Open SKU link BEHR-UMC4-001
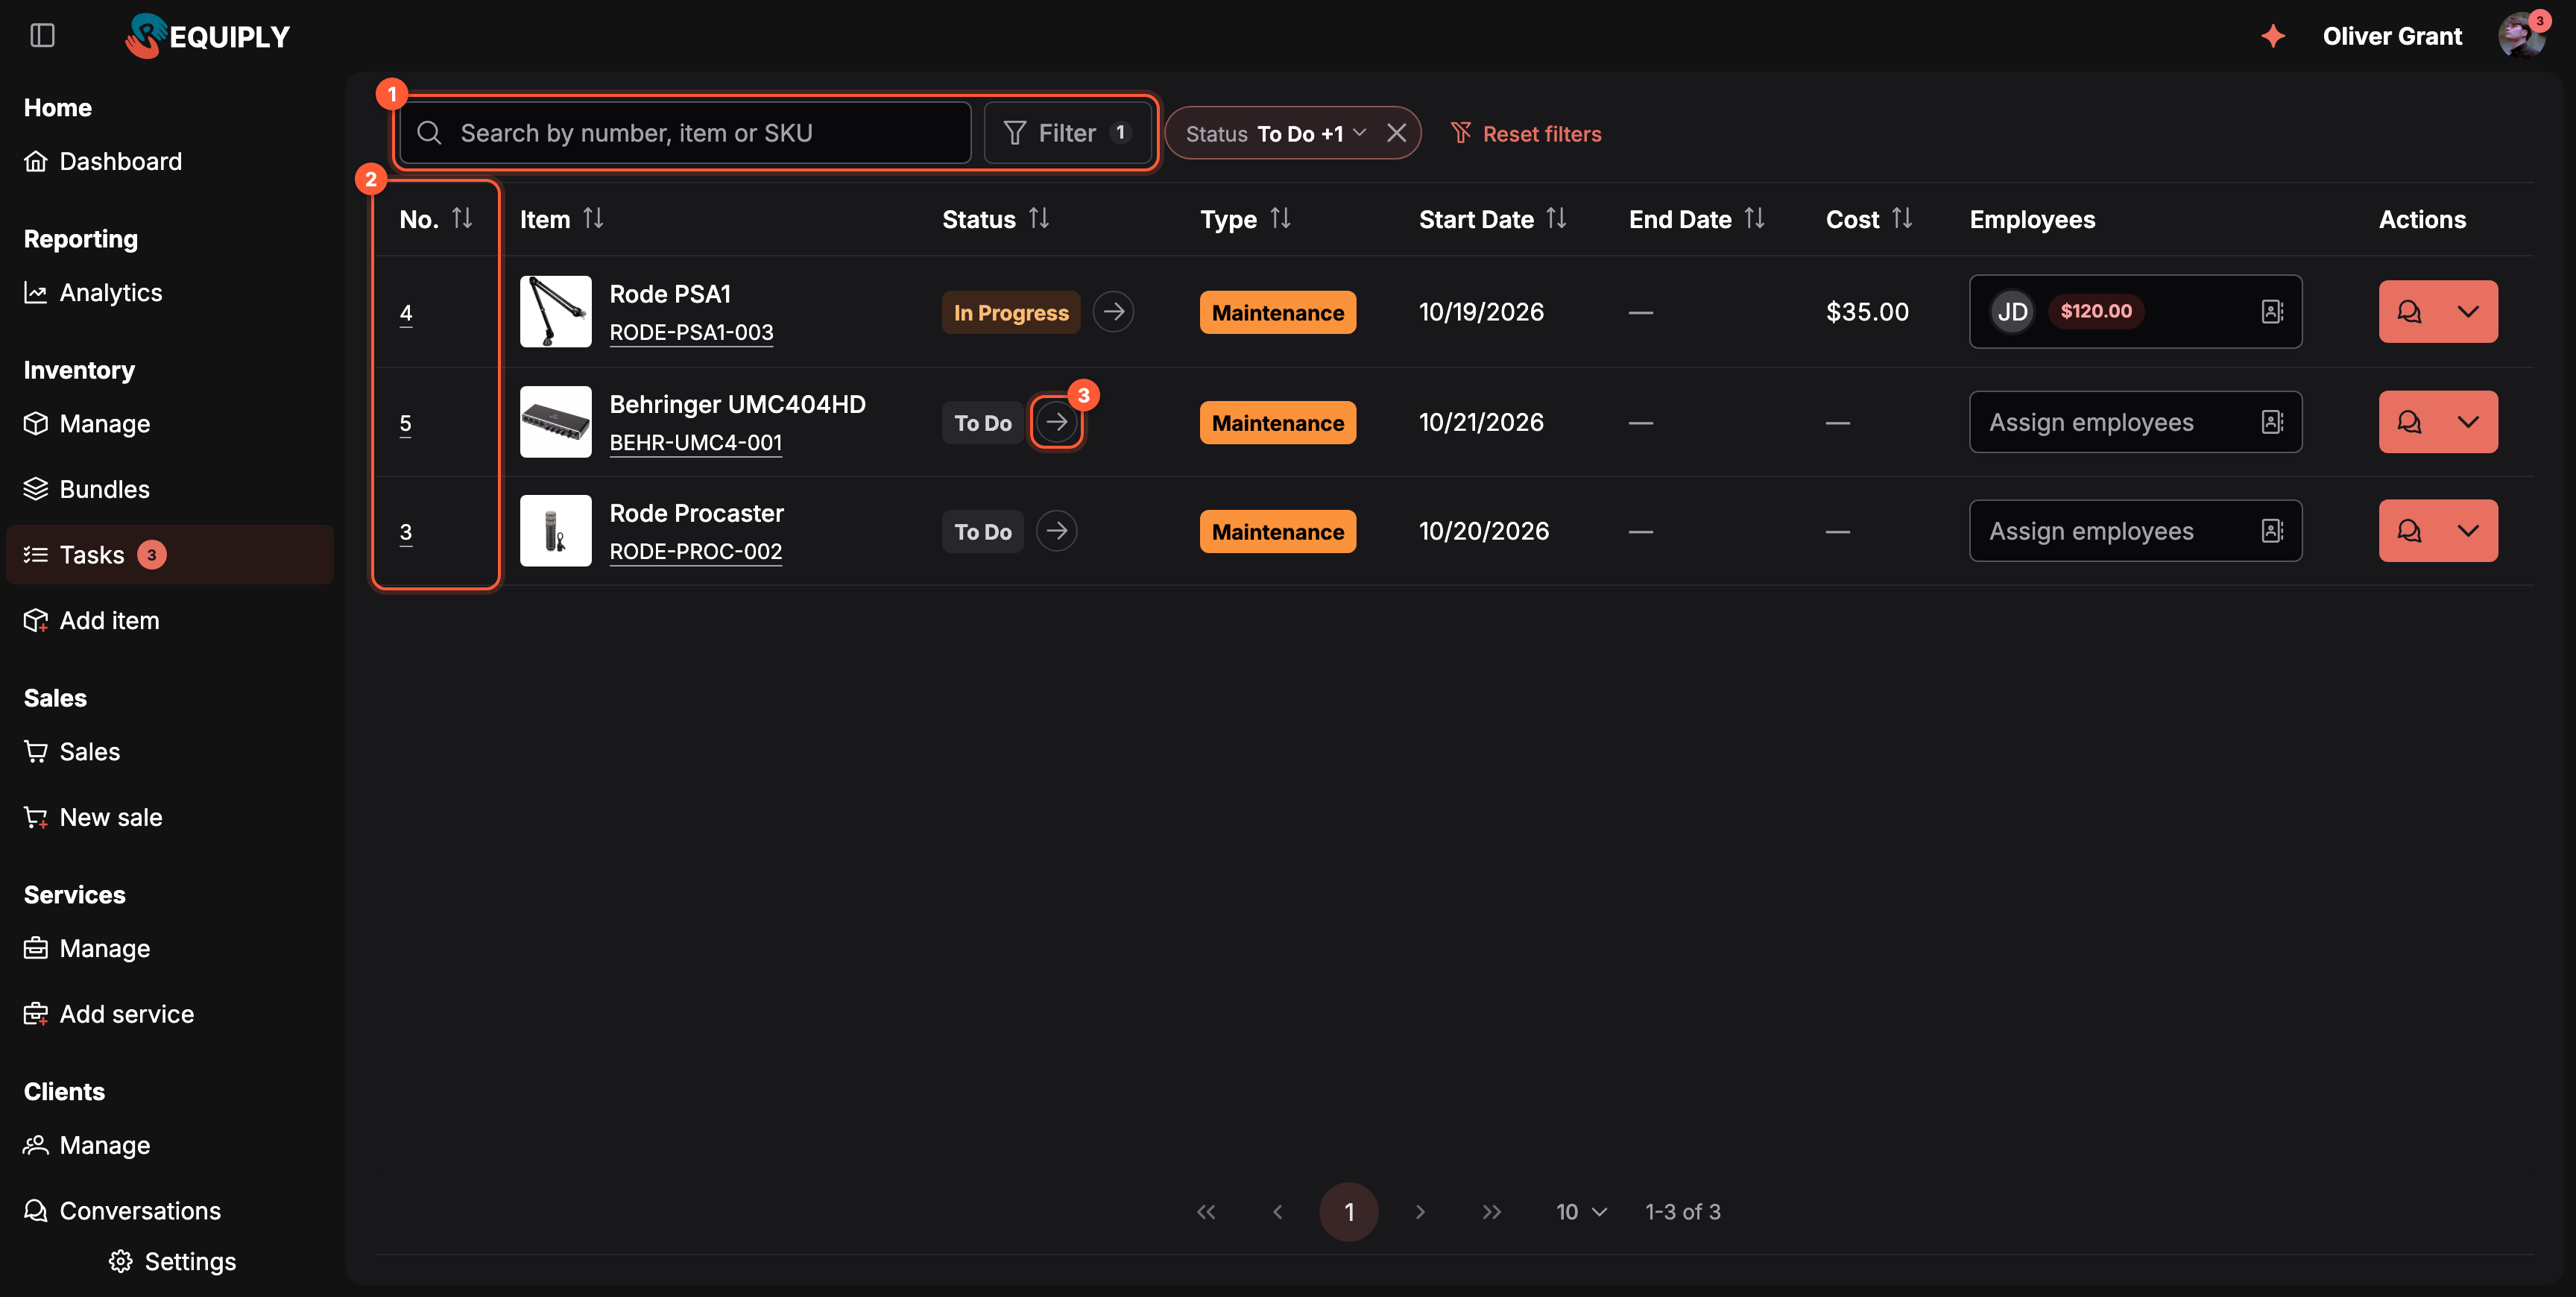Image resolution: width=2576 pixels, height=1297 pixels. (x=696, y=442)
